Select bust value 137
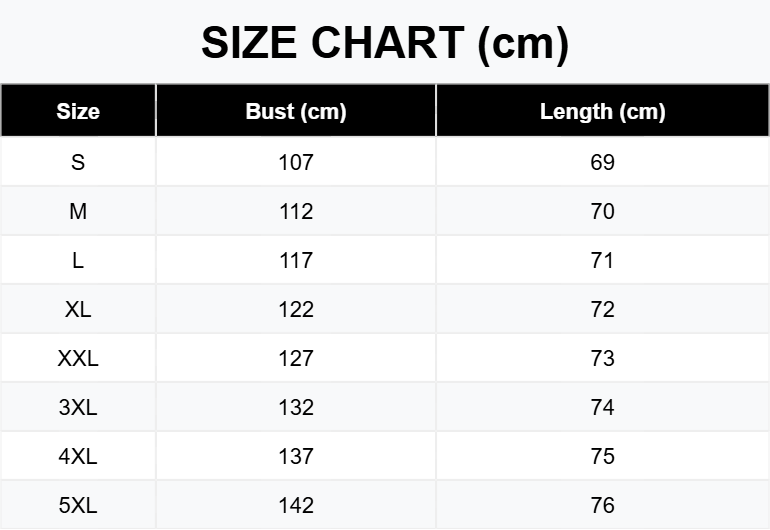 296,456
